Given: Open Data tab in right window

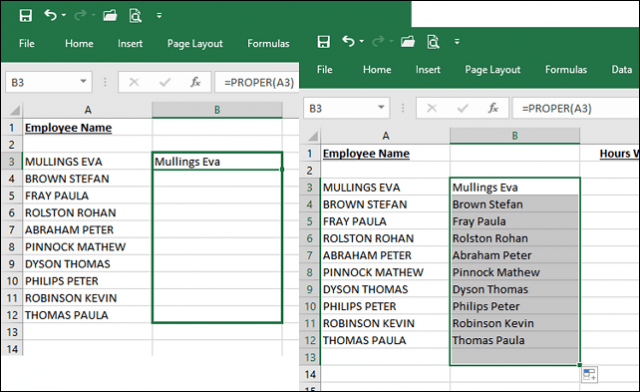Looking at the screenshot, I should click(x=622, y=69).
